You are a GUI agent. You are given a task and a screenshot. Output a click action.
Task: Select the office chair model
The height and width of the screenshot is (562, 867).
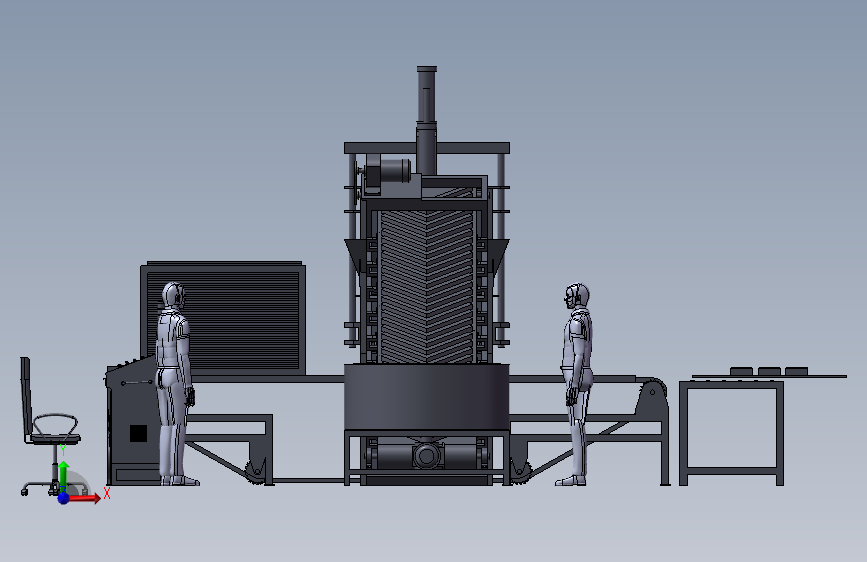coord(52,426)
